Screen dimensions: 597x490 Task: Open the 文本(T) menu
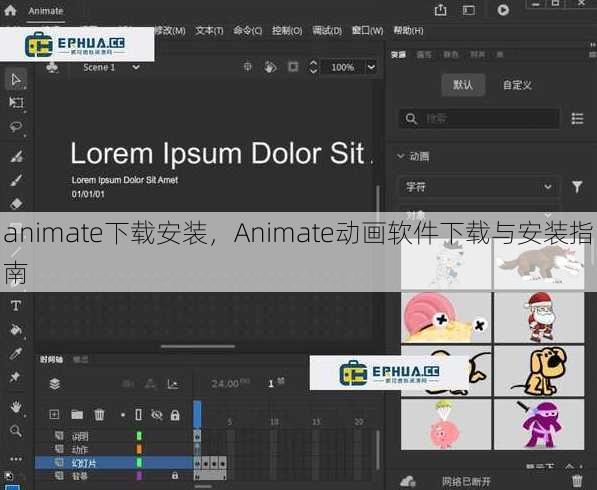(209, 30)
